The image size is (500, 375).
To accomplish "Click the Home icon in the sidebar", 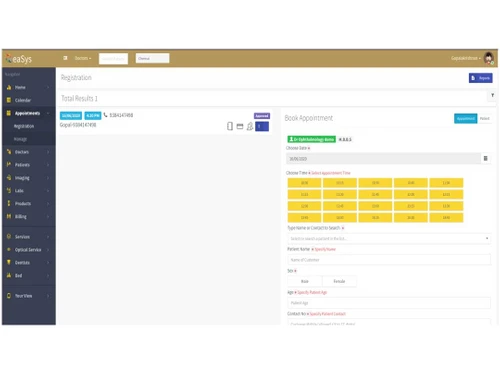I will click(x=9, y=87).
